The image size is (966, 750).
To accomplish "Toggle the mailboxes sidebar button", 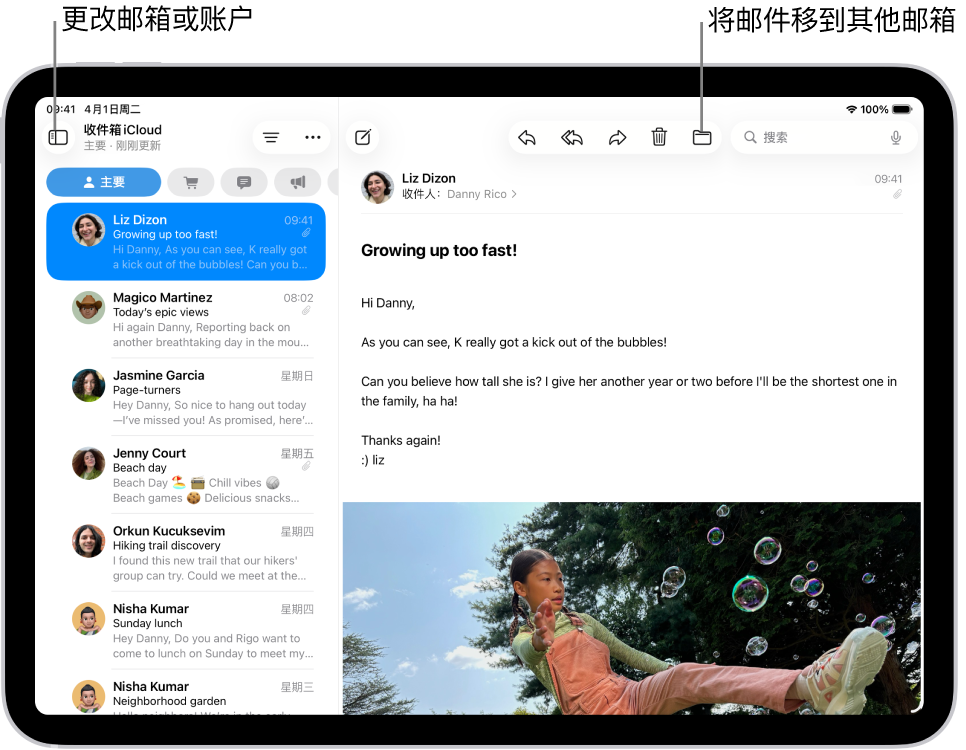I will 59,137.
